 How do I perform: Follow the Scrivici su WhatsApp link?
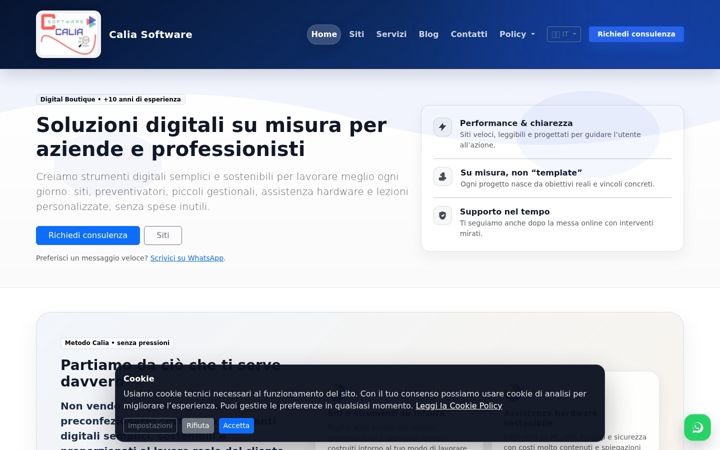pyautogui.click(x=187, y=258)
